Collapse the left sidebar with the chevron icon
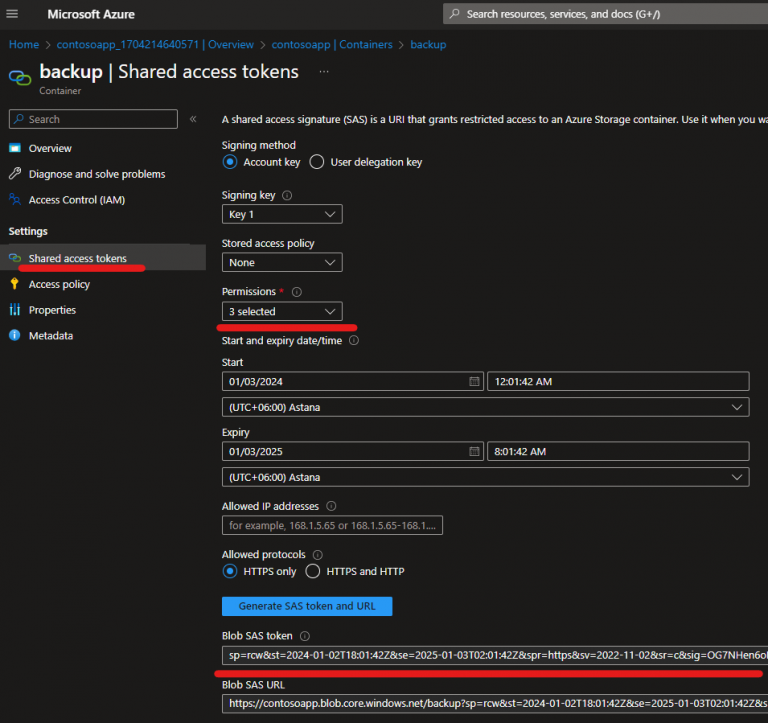 [193, 119]
